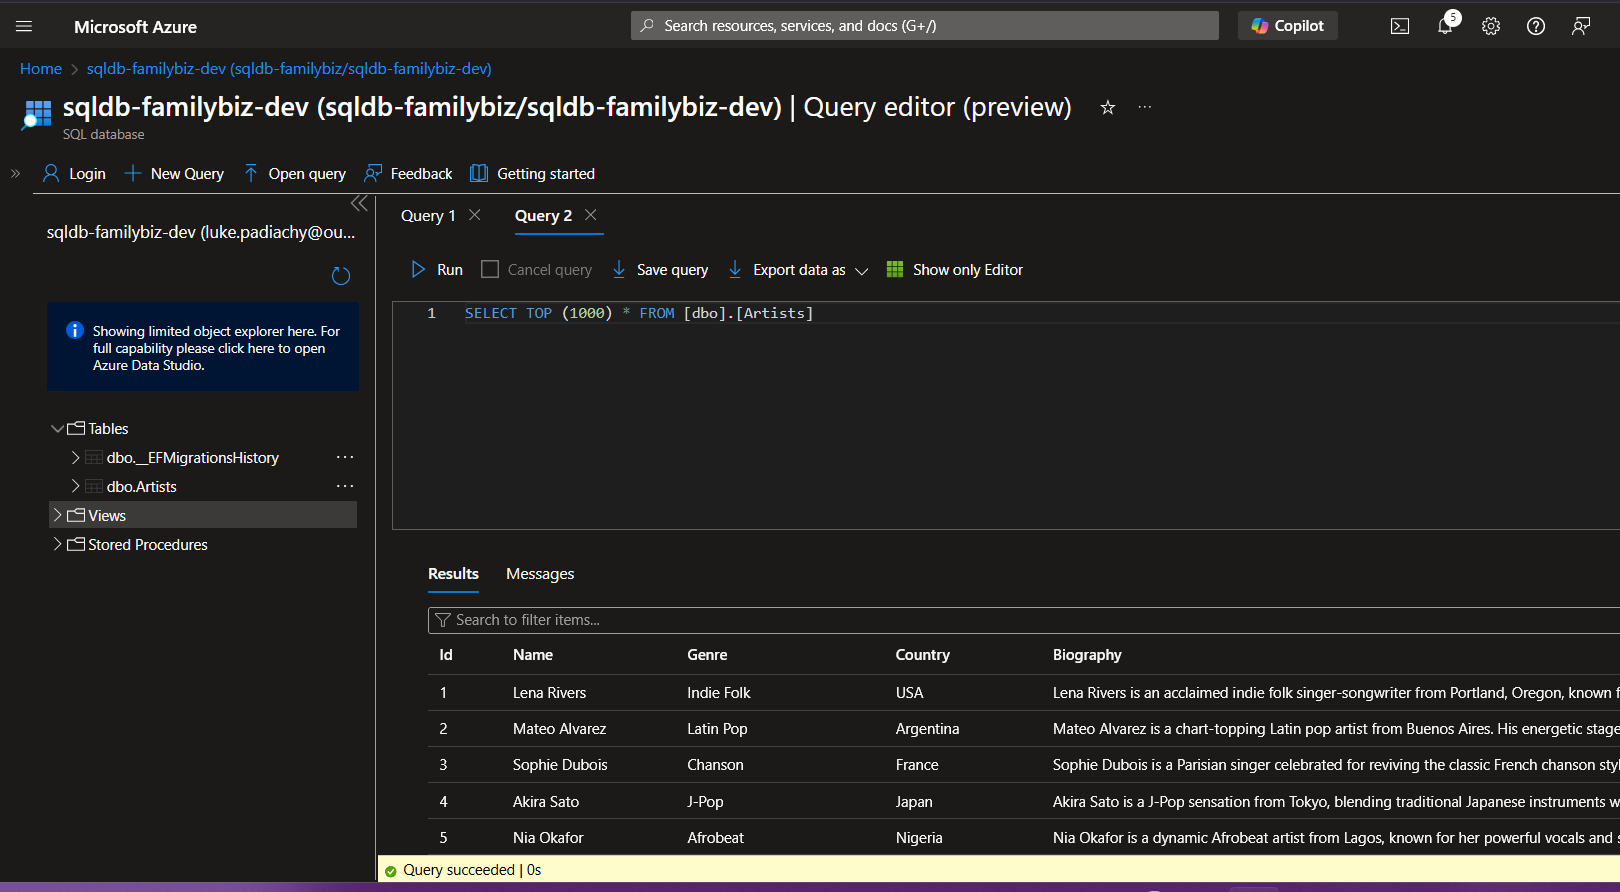Click the top-bar feedback person icon
Viewport: 1620px width, 892px height.
coord(1581,26)
